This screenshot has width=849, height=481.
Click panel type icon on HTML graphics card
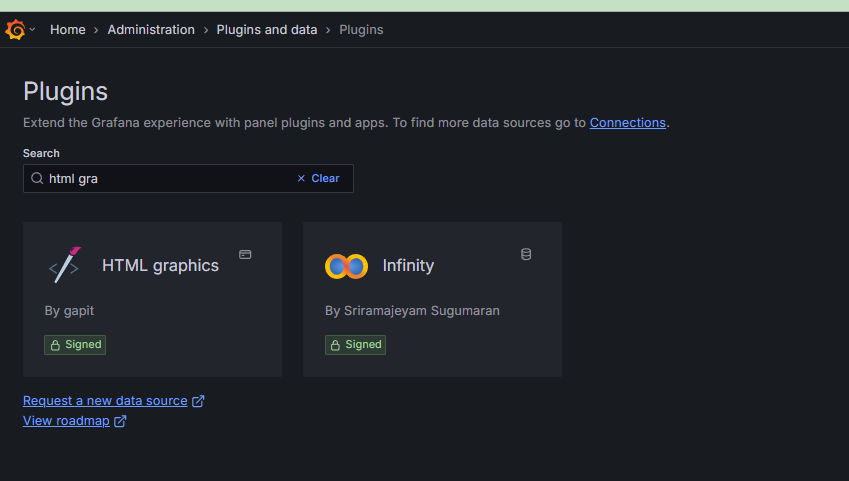[x=245, y=254]
